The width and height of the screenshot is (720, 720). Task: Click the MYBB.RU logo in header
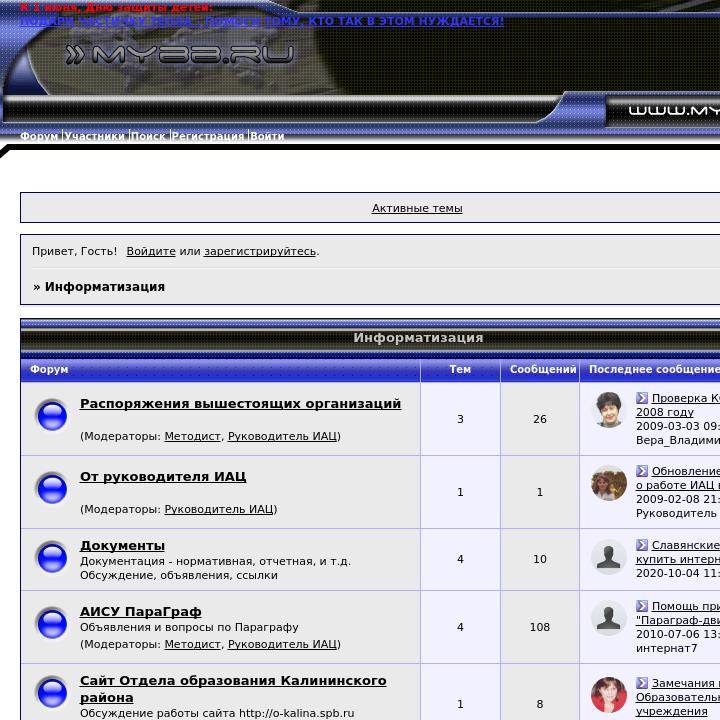180,54
